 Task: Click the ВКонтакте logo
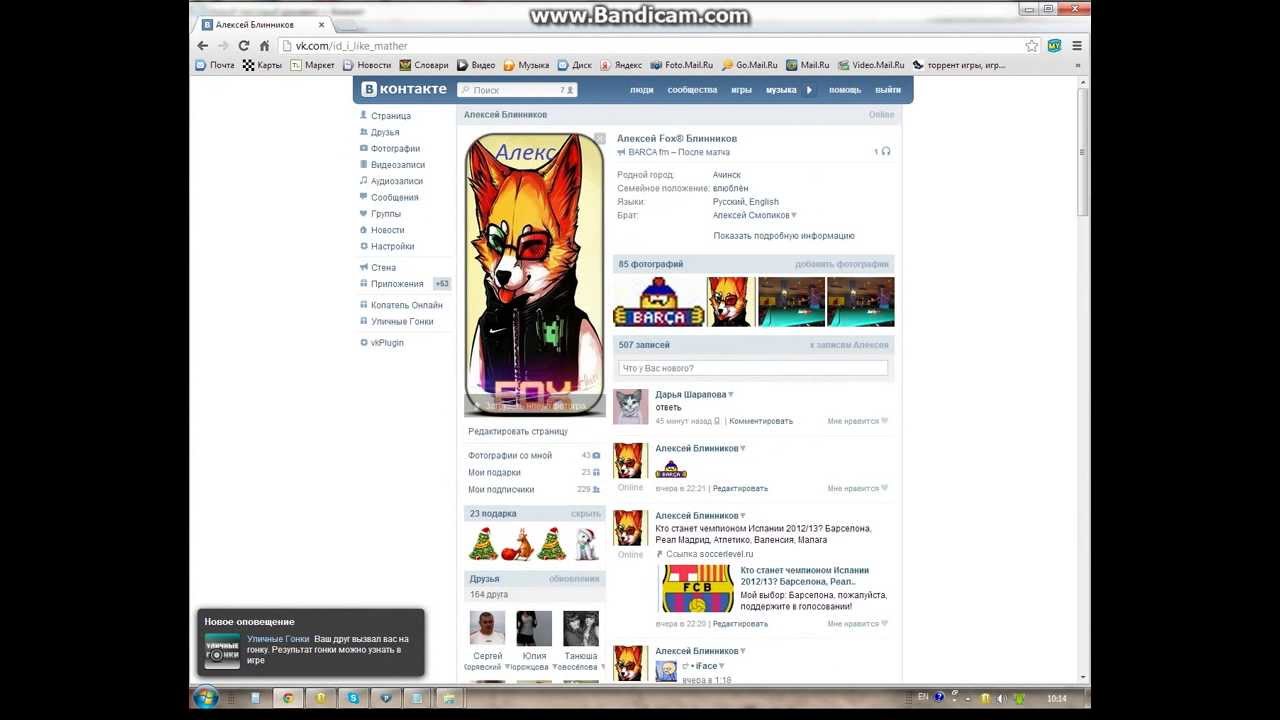[x=404, y=89]
